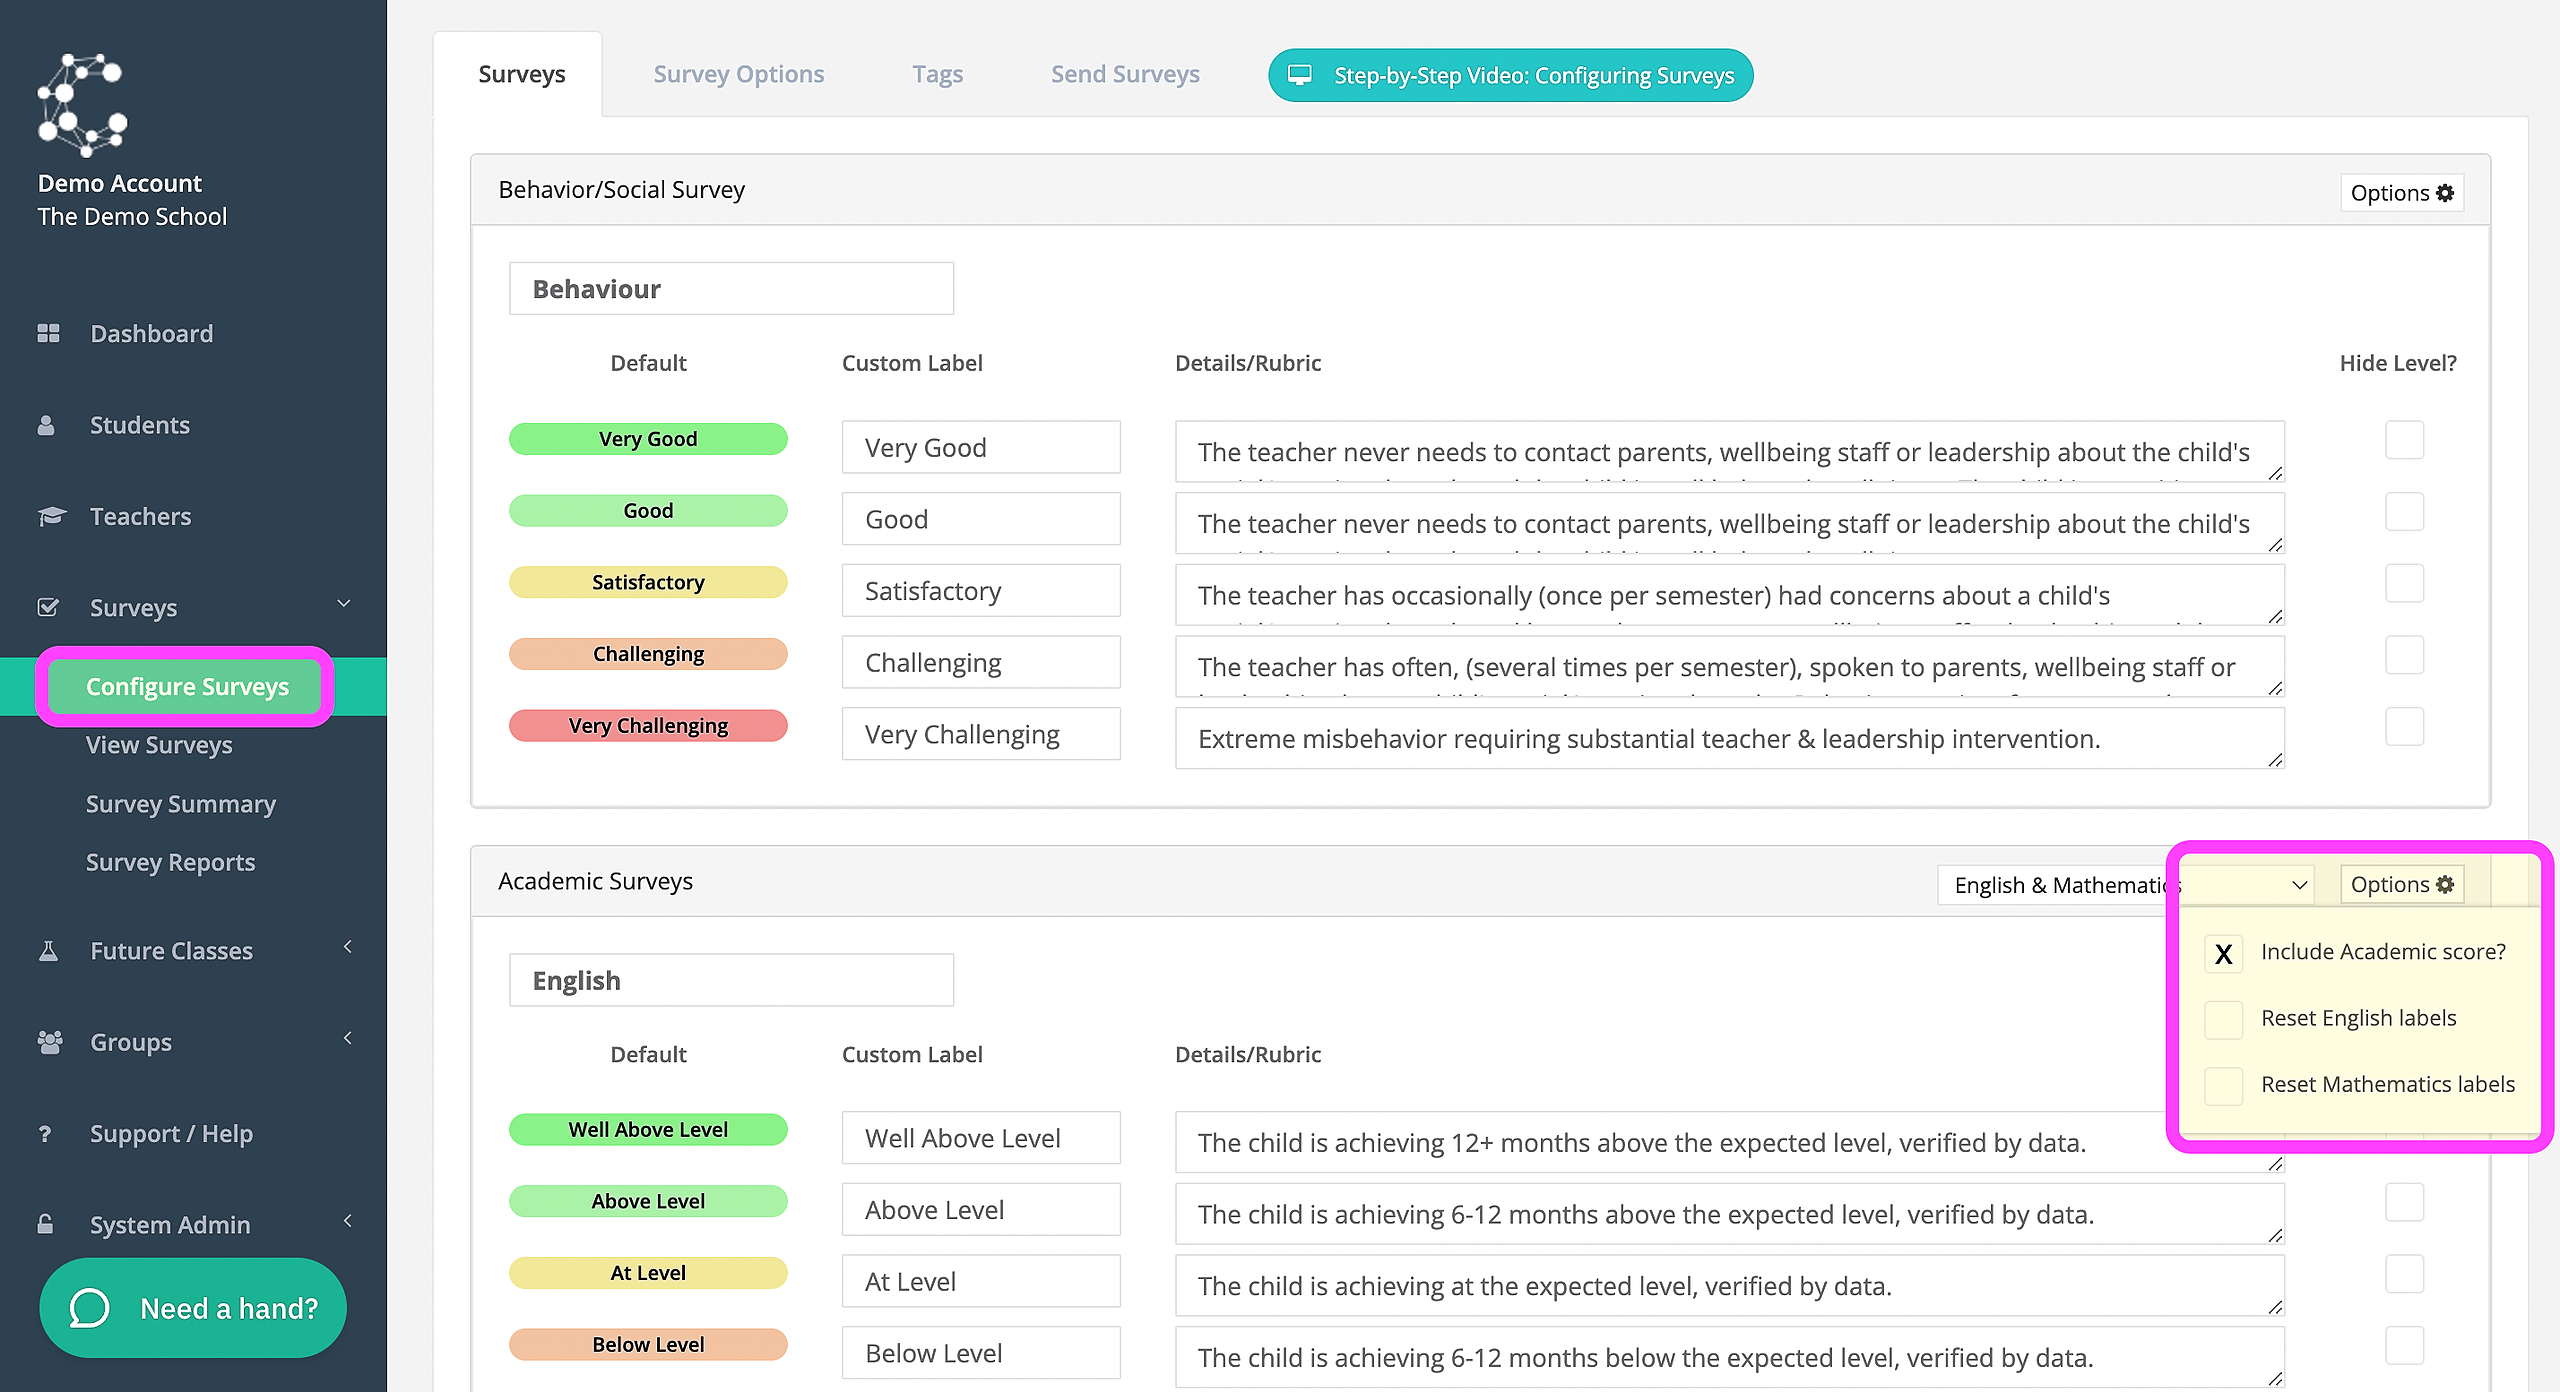Click the Future Classes flask icon

(47, 950)
